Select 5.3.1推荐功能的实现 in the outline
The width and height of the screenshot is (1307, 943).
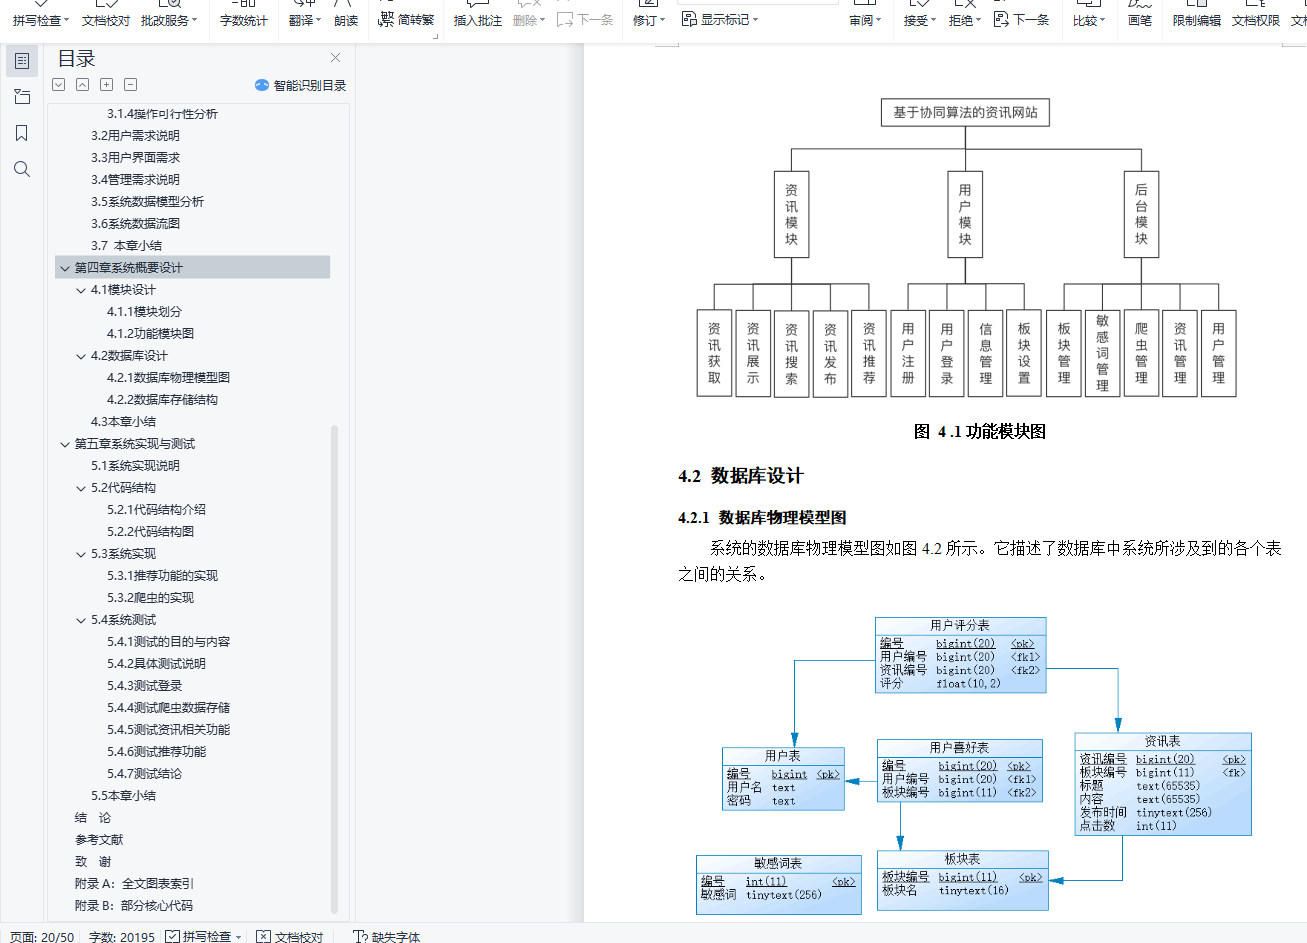162,576
